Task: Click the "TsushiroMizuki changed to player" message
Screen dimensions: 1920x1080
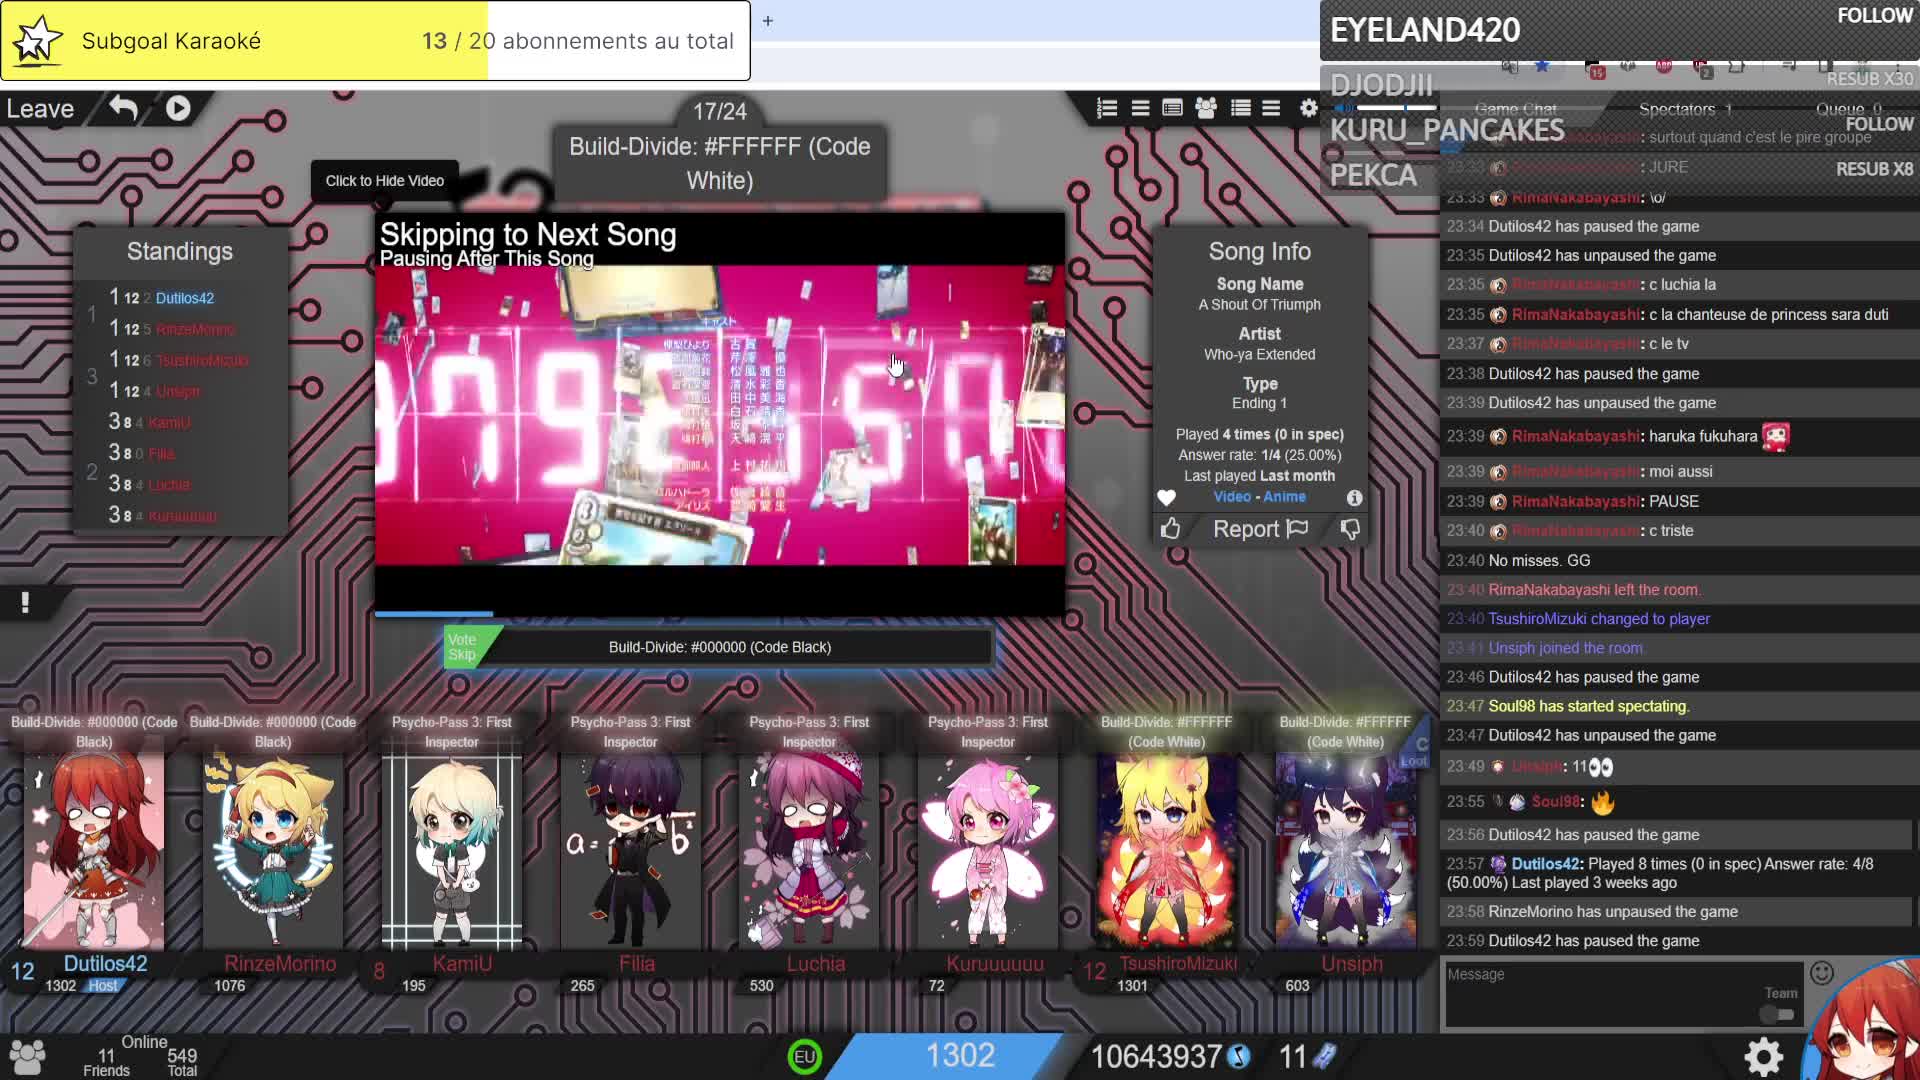Action: click(1599, 619)
